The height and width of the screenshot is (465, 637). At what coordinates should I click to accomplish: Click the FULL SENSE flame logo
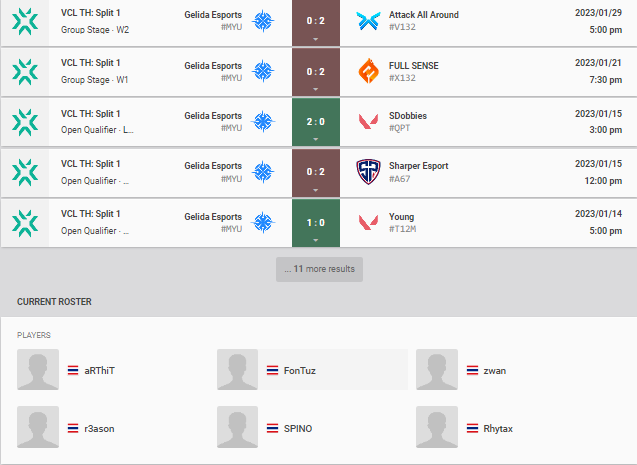click(x=368, y=71)
